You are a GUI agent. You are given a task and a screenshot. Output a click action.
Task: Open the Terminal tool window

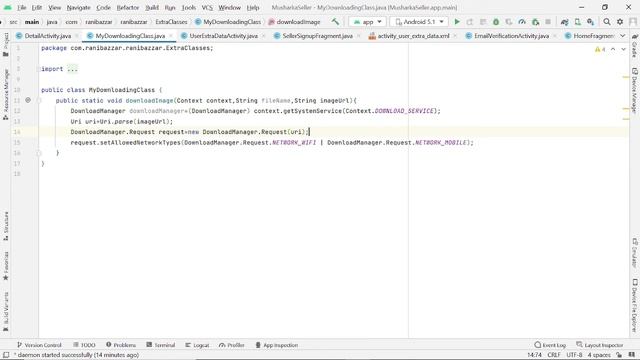point(160,345)
